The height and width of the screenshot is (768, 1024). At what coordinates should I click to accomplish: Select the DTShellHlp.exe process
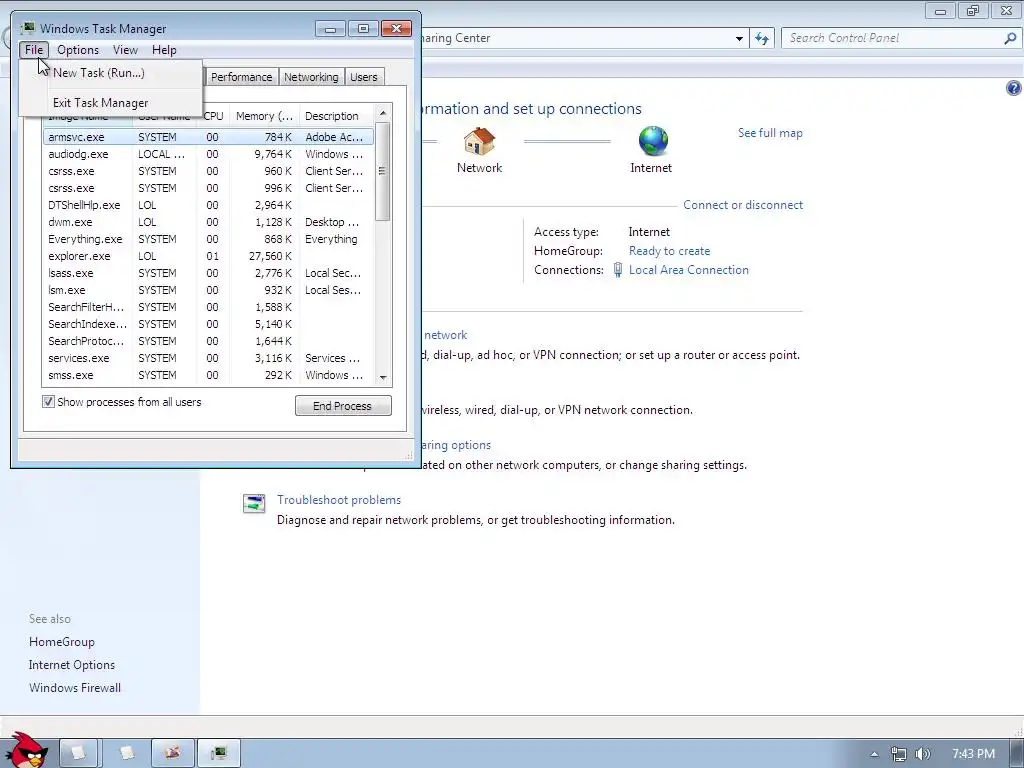pyautogui.click(x=209, y=205)
